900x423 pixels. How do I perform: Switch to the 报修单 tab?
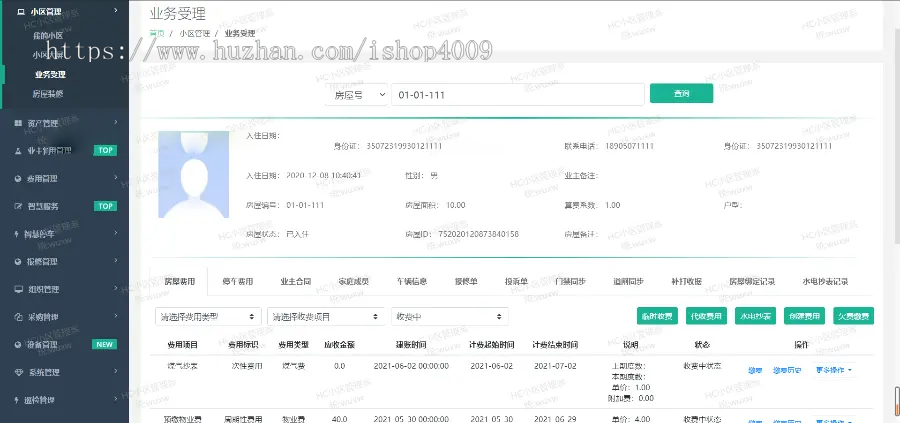point(466,282)
